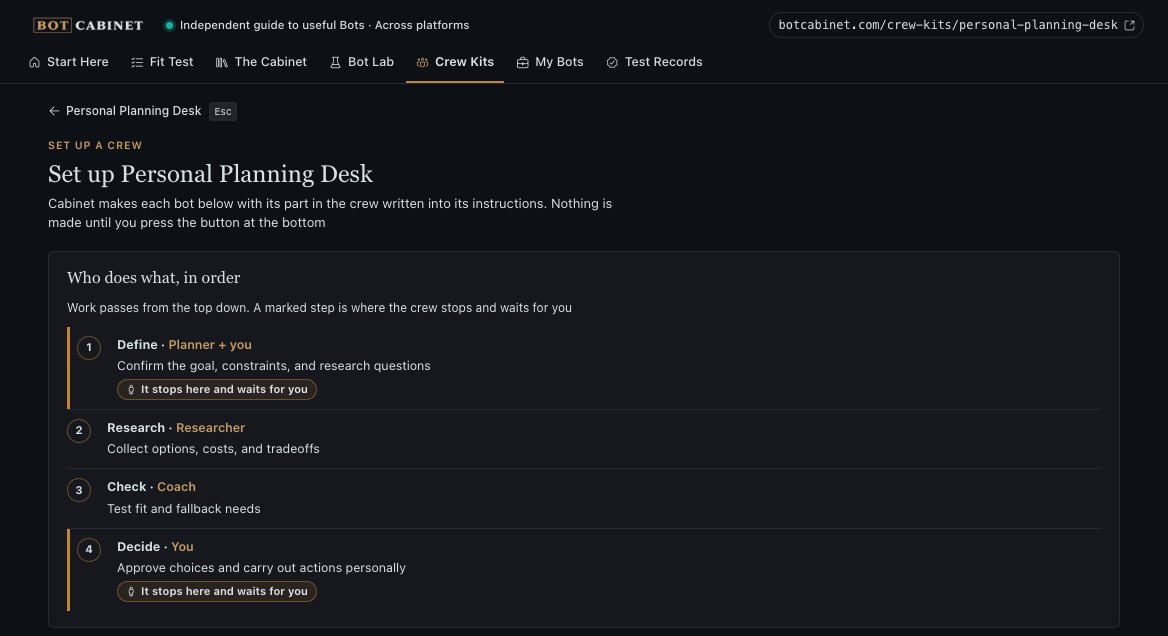
Task: Click the Bot Lab flask icon
Action: [335, 63]
